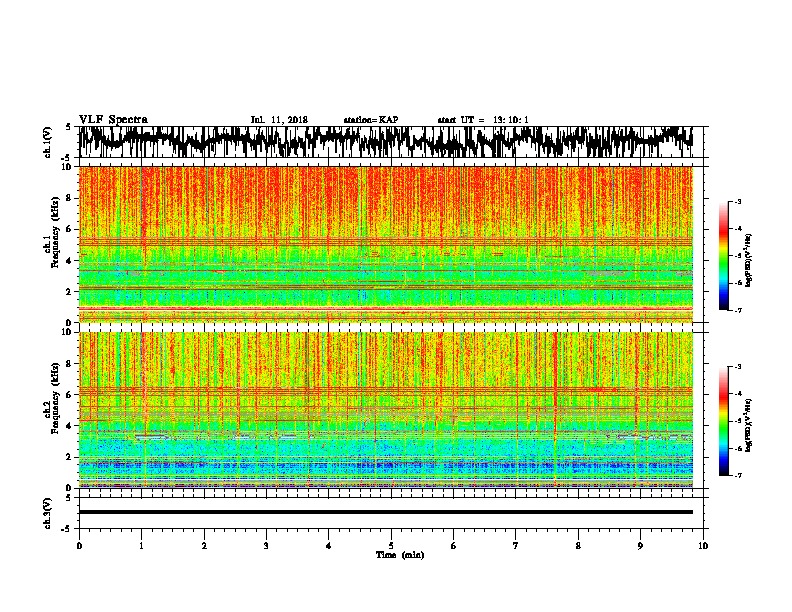Click the 'VLF Spectra' plot title
This screenshot has height=612, width=792.
(x=113, y=119)
